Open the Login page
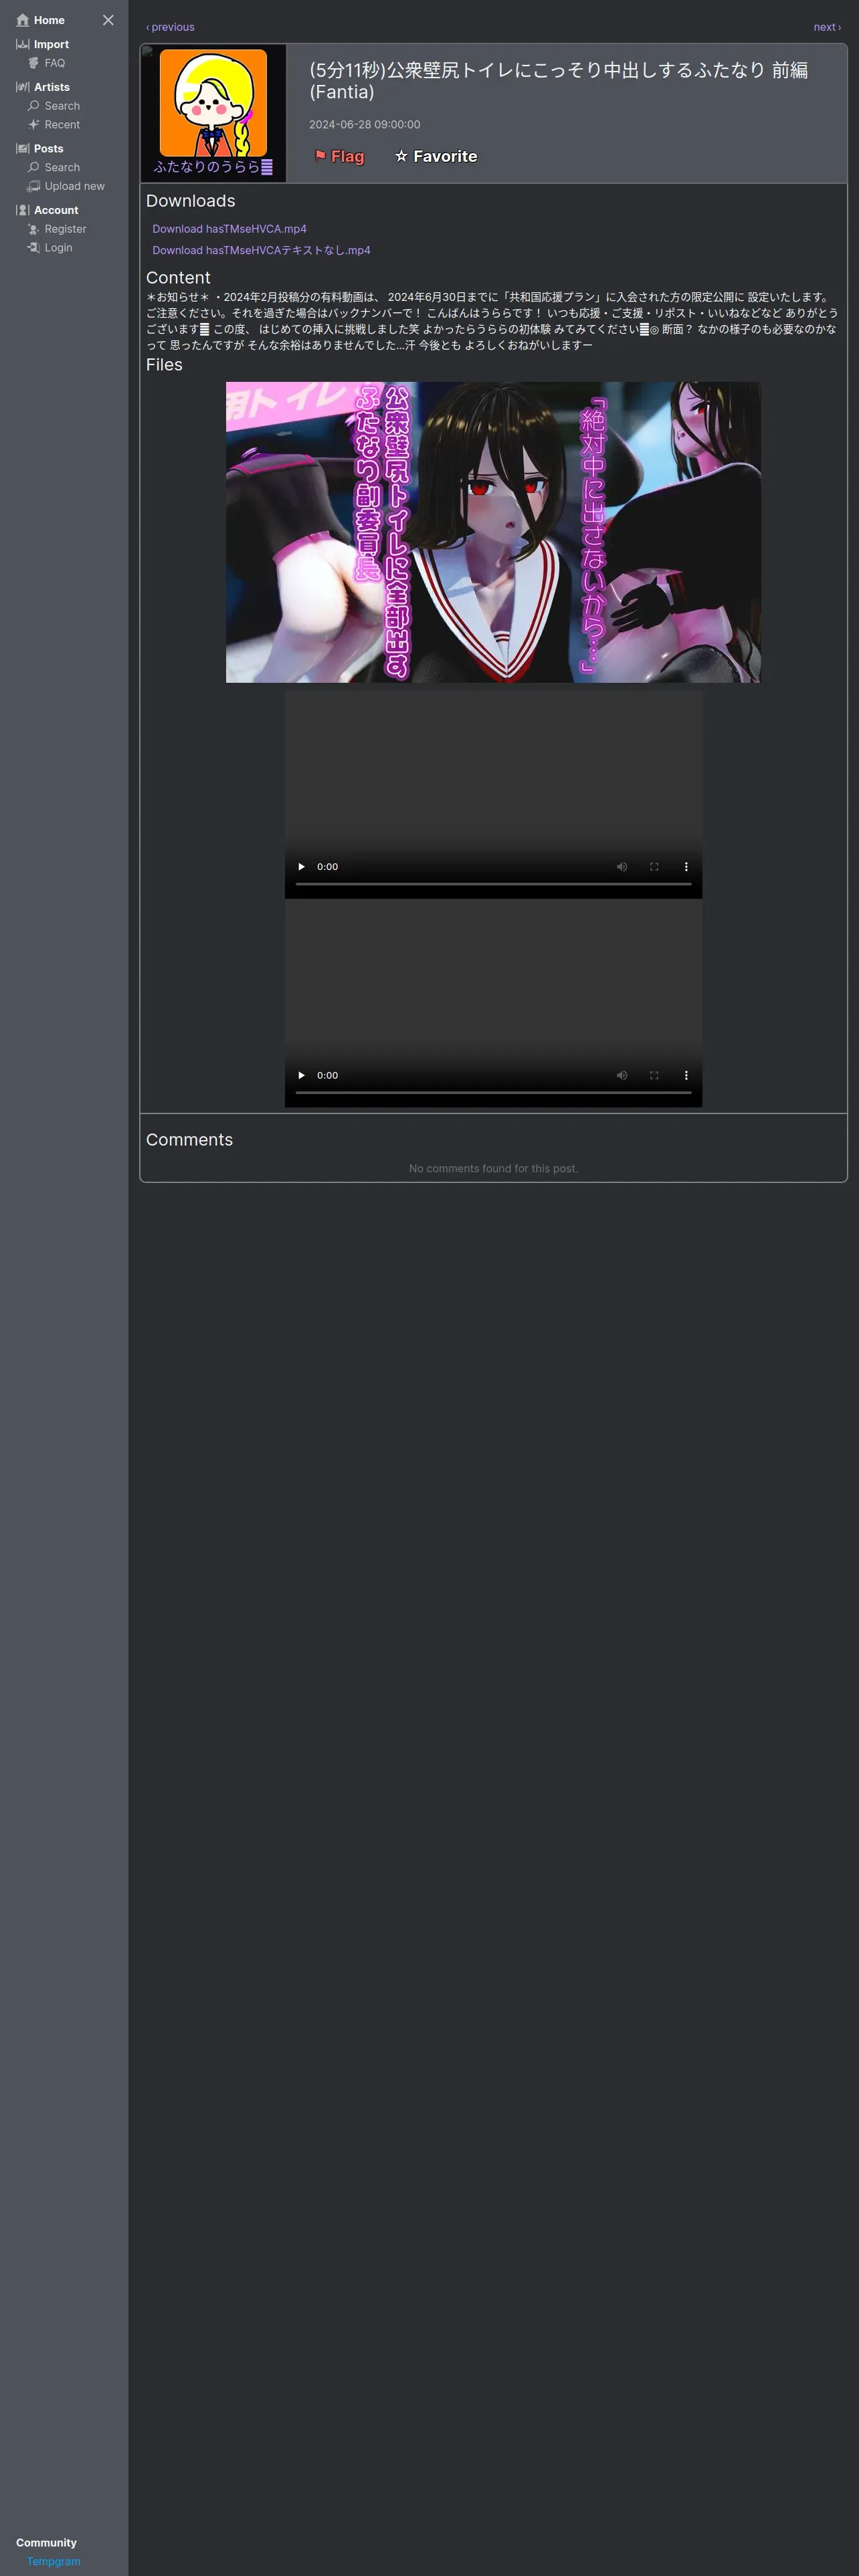The image size is (859, 2576). pos(58,248)
